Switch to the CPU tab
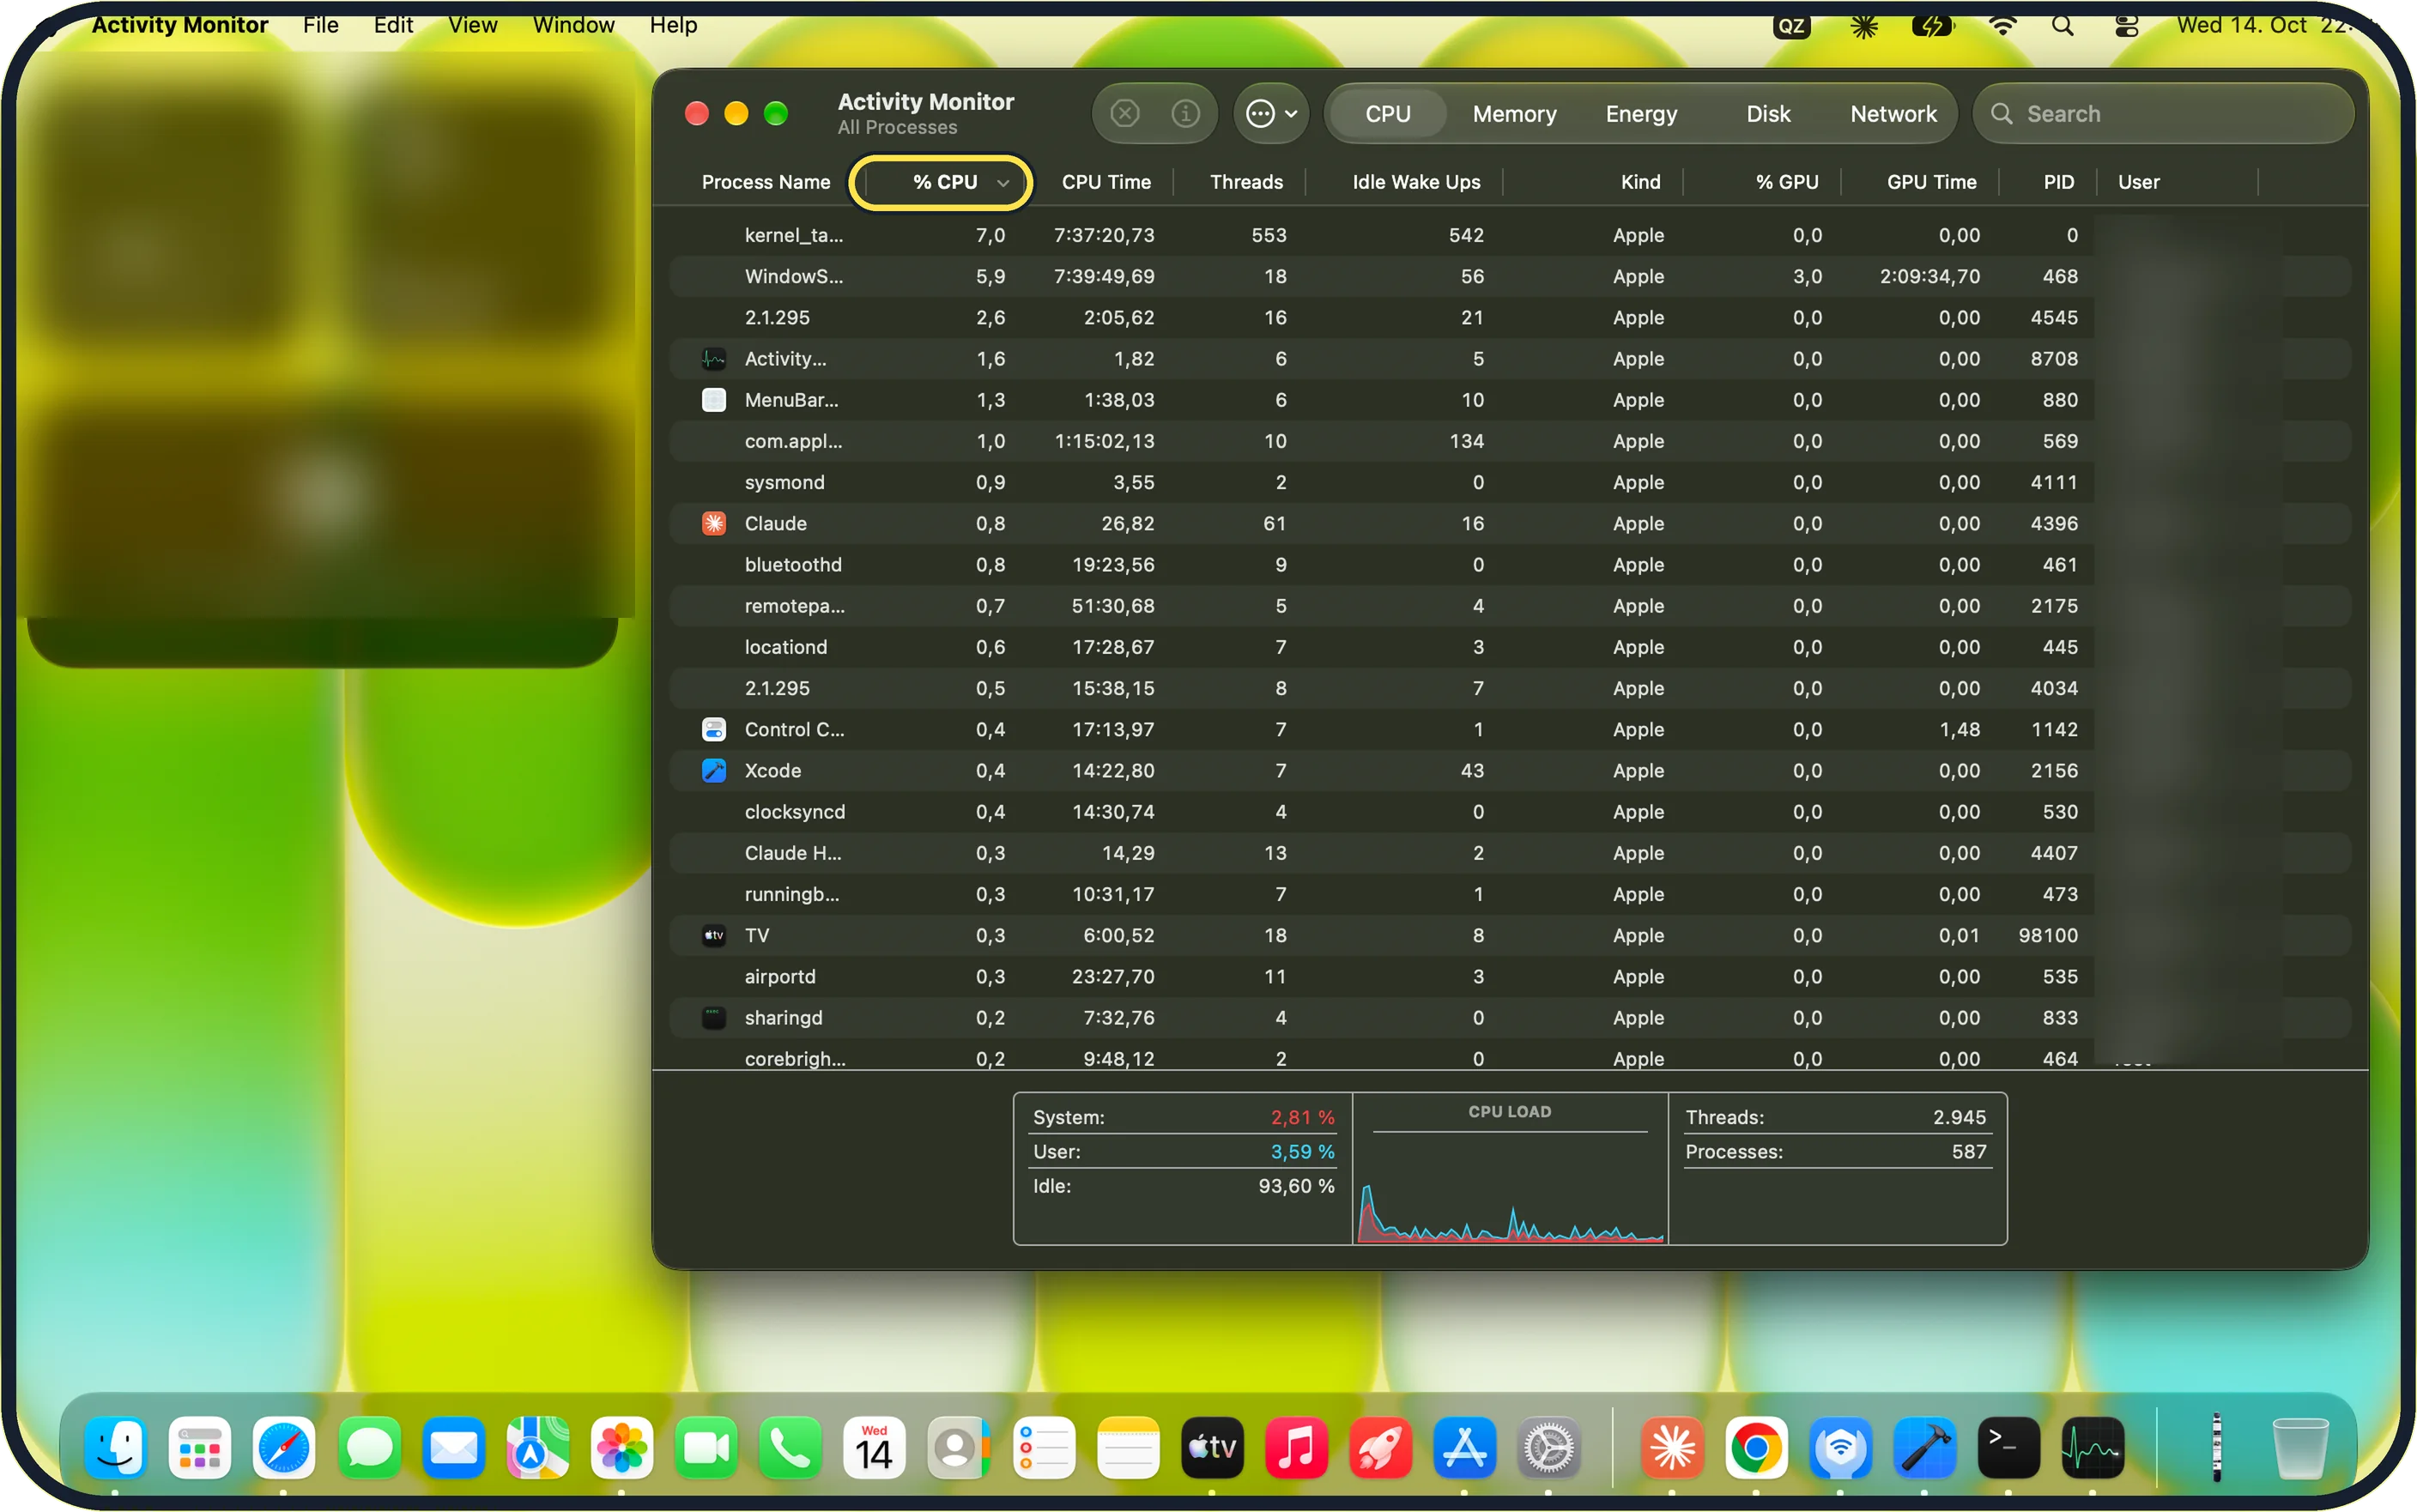The width and height of the screenshot is (2417, 1512). click(x=1387, y=114)
